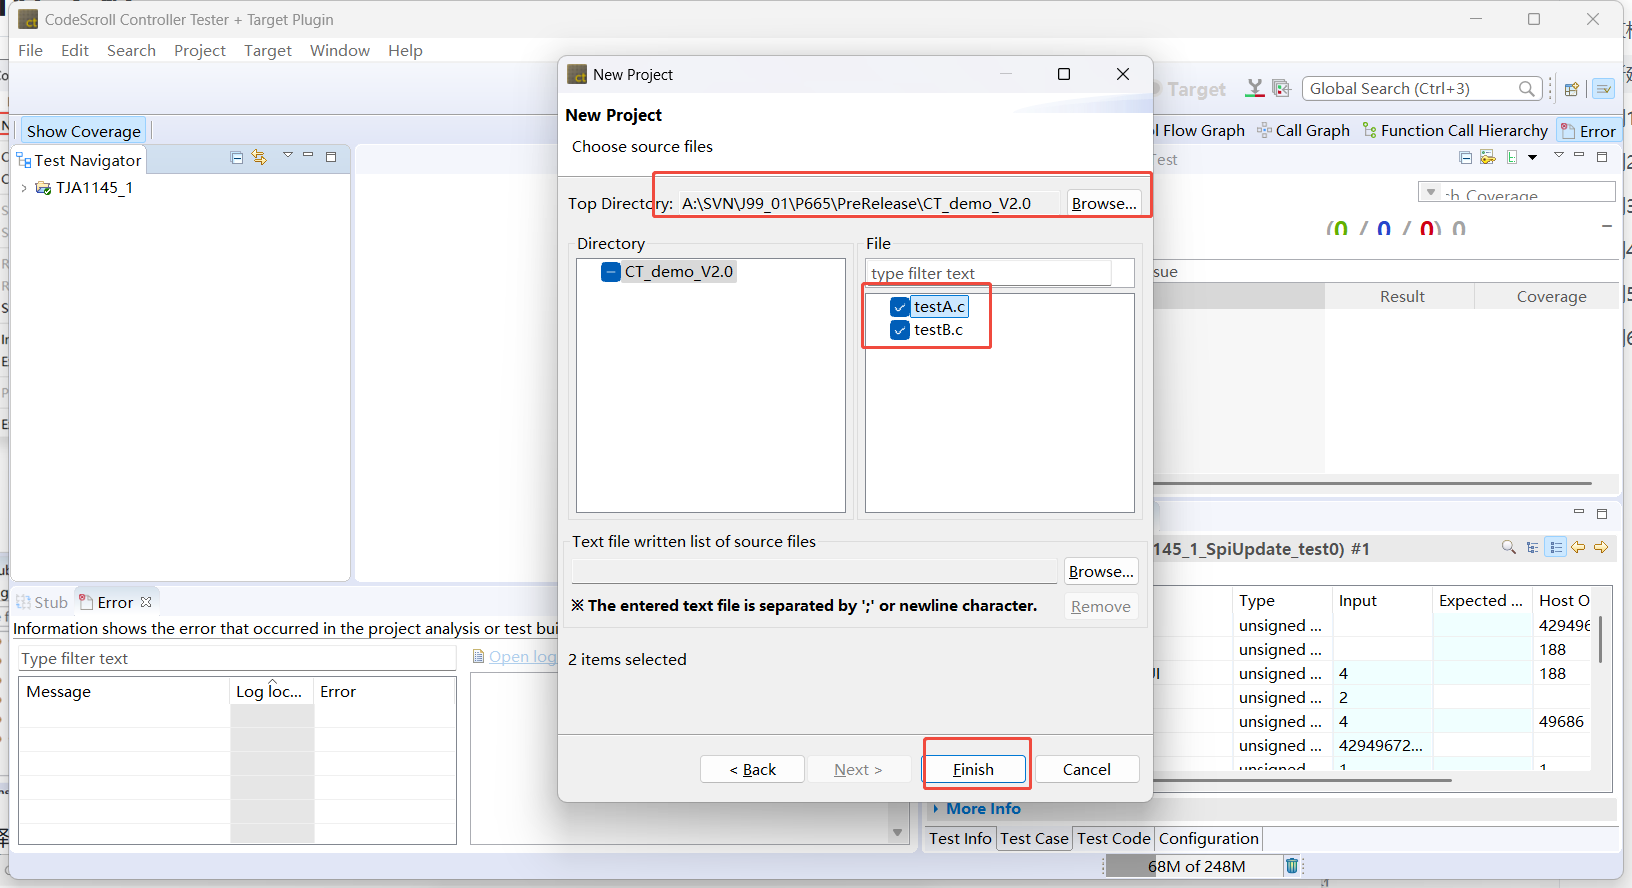This screenshot has width=1632, height=888.
Task: Switch to Call Graph tab
Action: [x=1303, y=130]
